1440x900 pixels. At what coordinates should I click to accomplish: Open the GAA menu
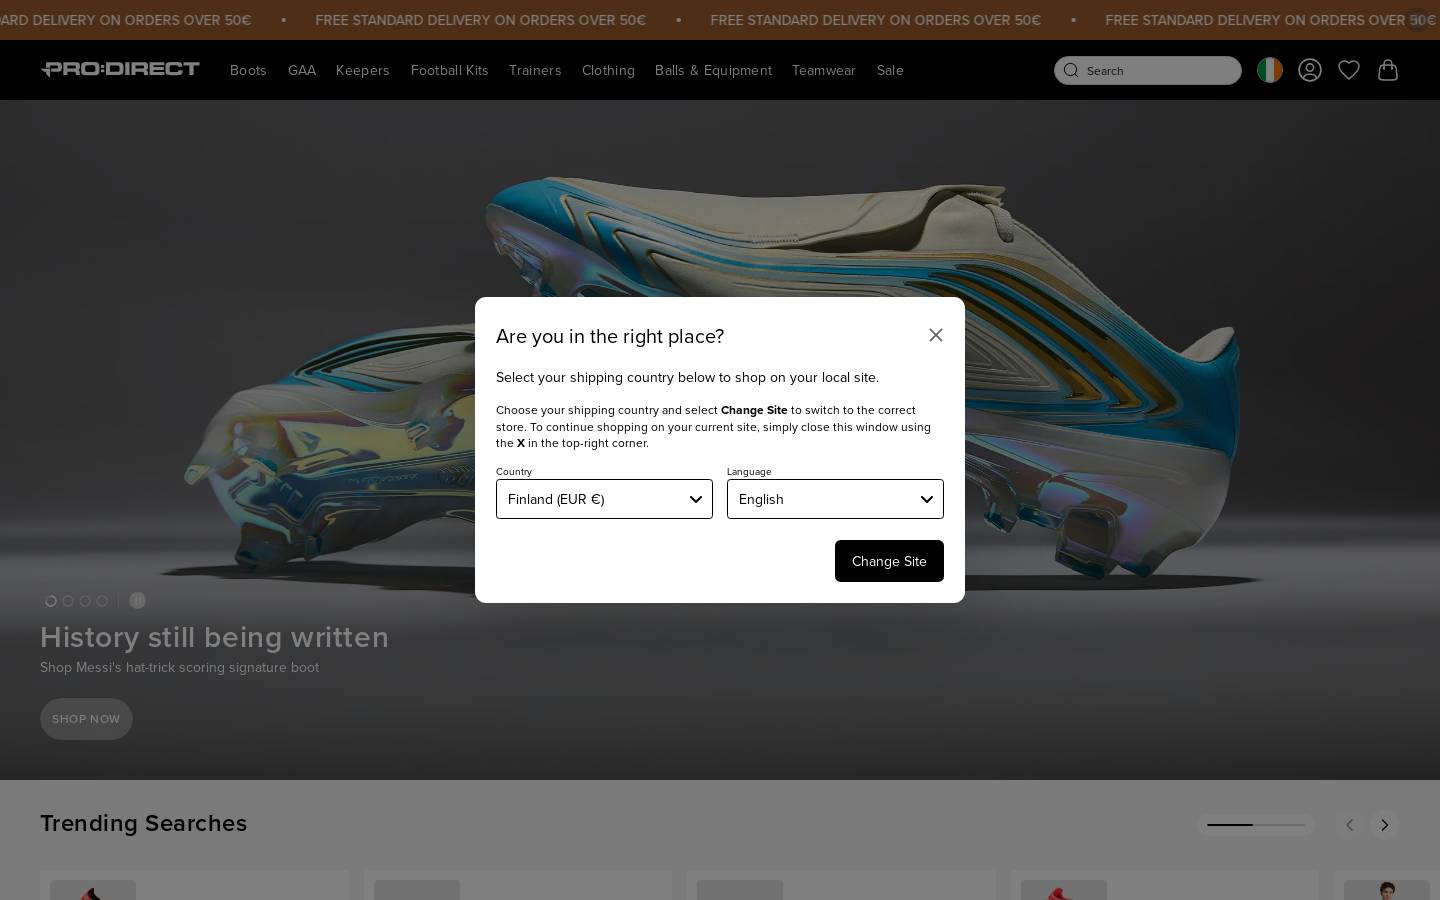click(302, 70)
